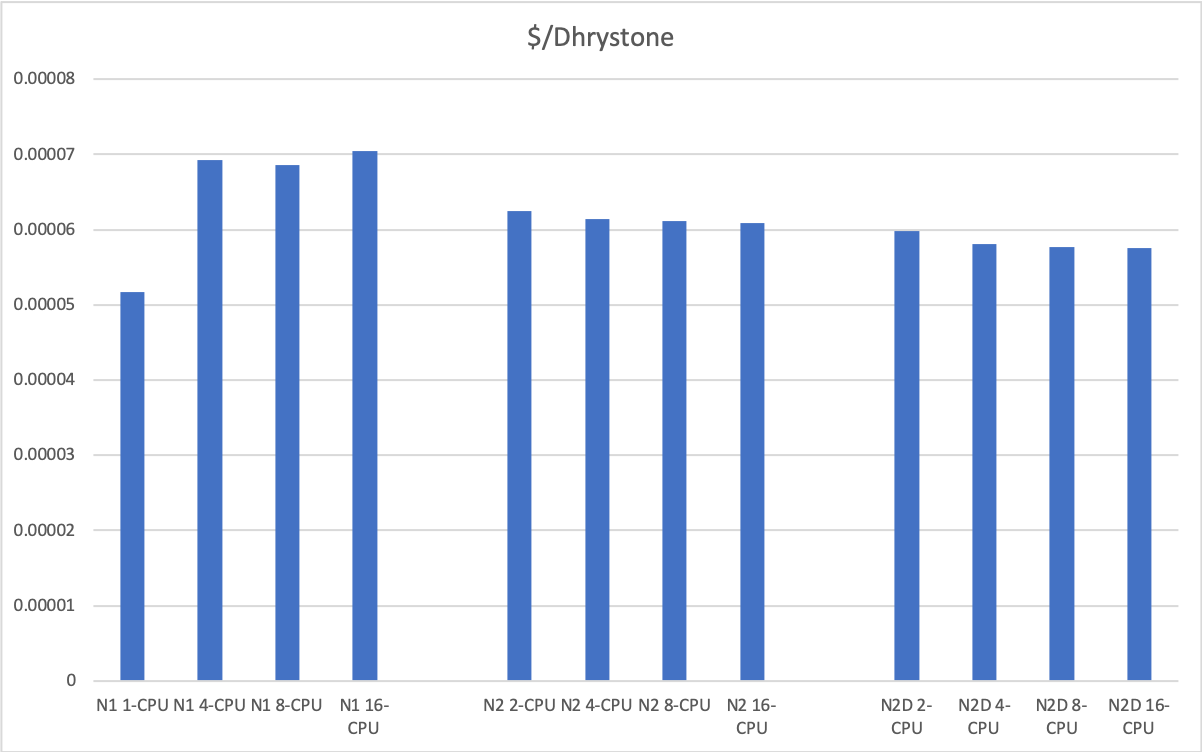Click the N2 2-CPU x-axis label

519,705
